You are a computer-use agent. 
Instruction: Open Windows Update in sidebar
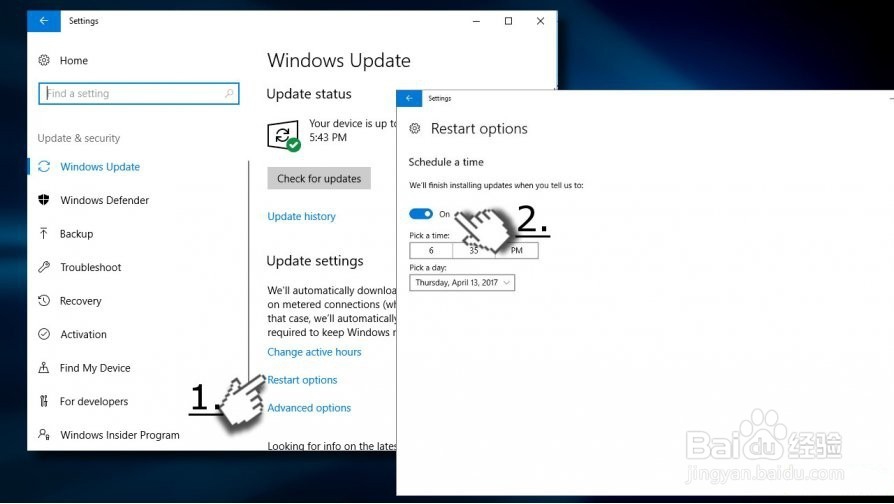point(100,166)
